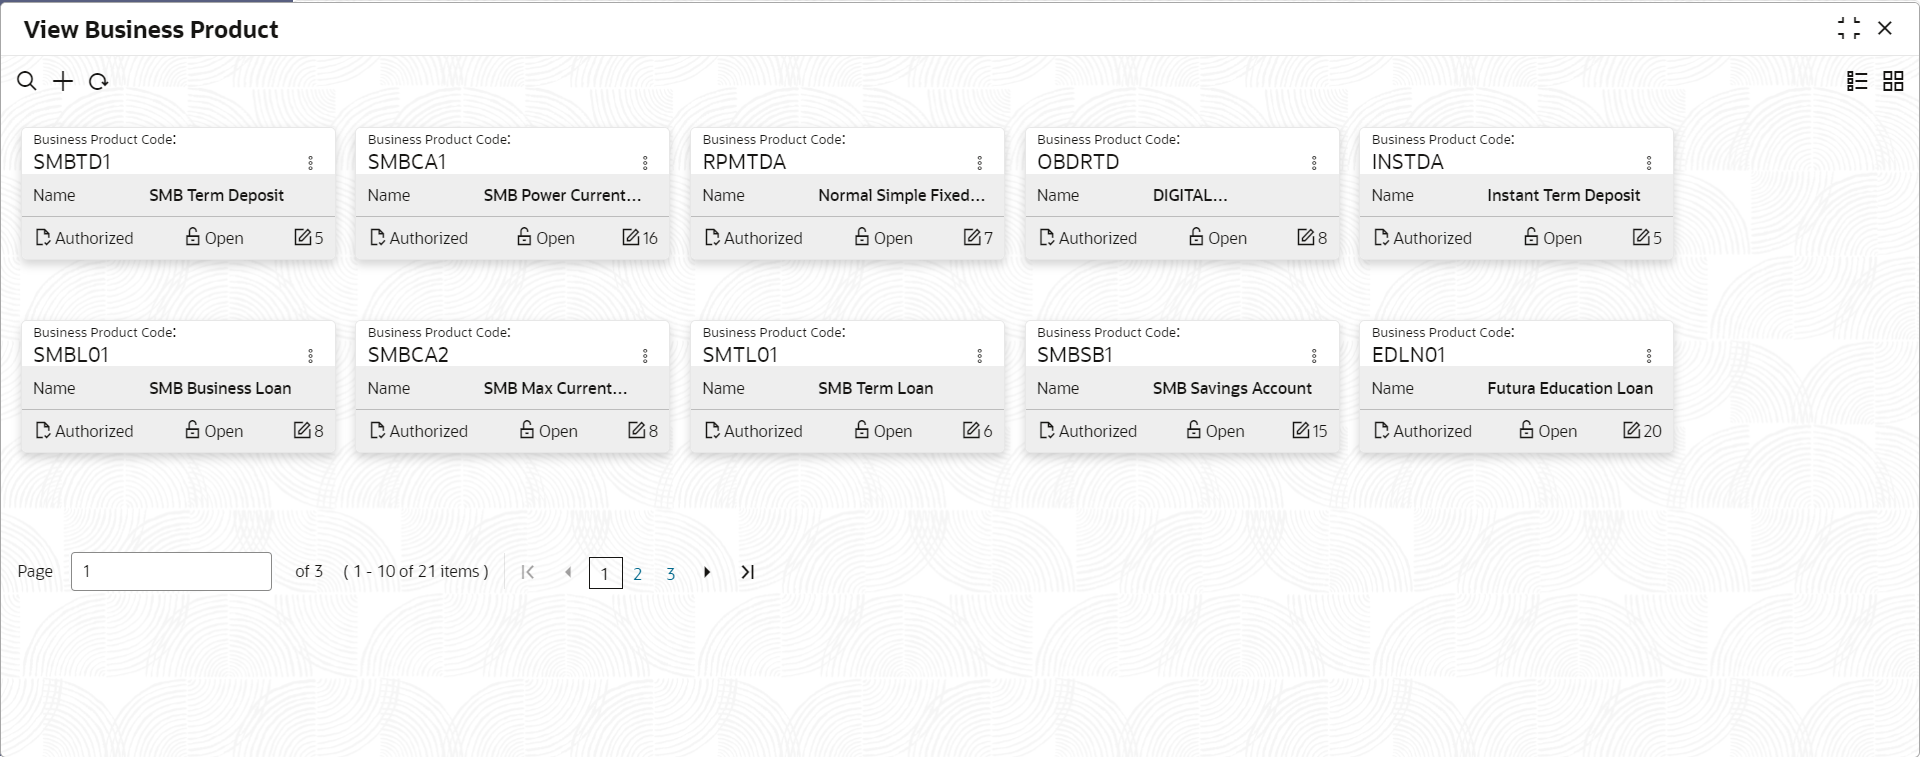
Task: Open kebab menu for RPMTDA product
Action: click(x=979, y=162)
